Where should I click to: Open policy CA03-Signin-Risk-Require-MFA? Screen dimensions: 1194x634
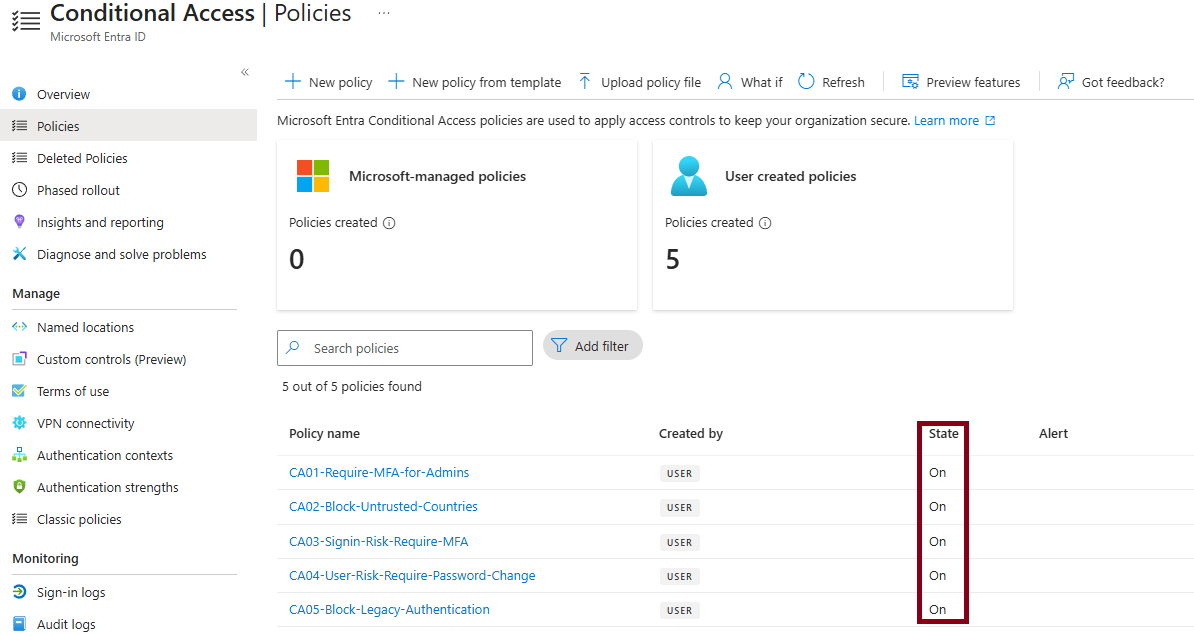378,542
